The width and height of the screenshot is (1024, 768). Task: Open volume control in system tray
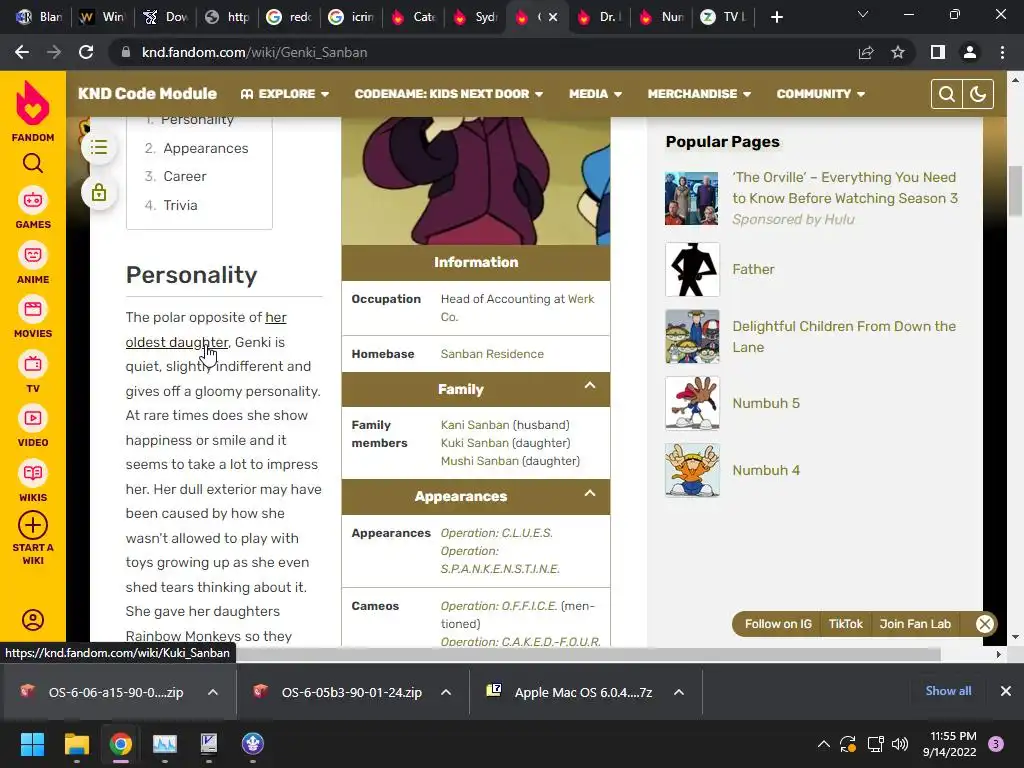[900, 744]
